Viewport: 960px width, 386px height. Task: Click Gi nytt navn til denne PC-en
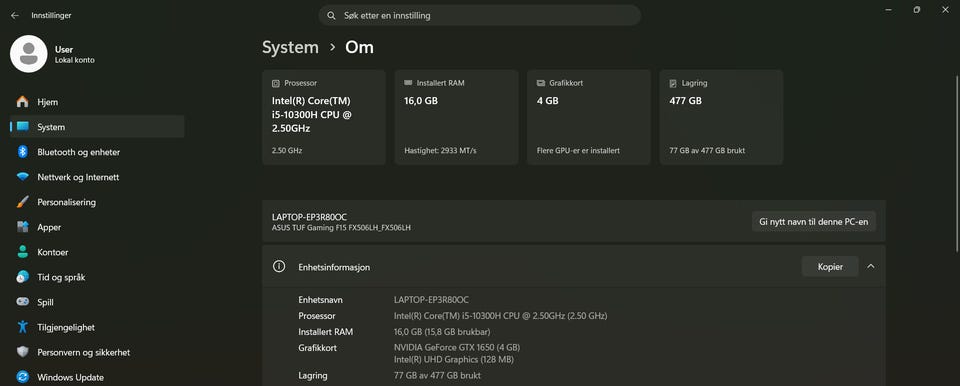[814, 222]
